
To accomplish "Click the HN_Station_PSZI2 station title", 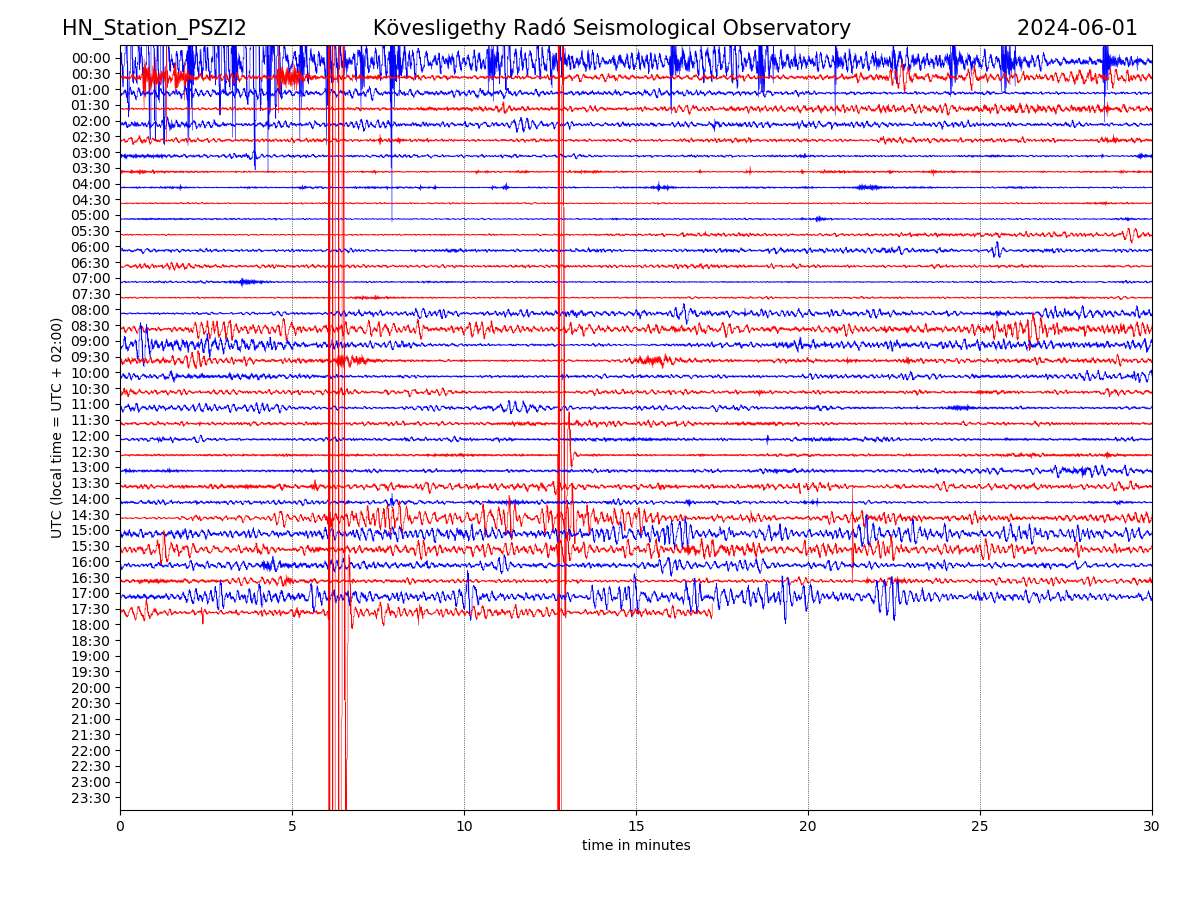I will (x=154, y=28).
